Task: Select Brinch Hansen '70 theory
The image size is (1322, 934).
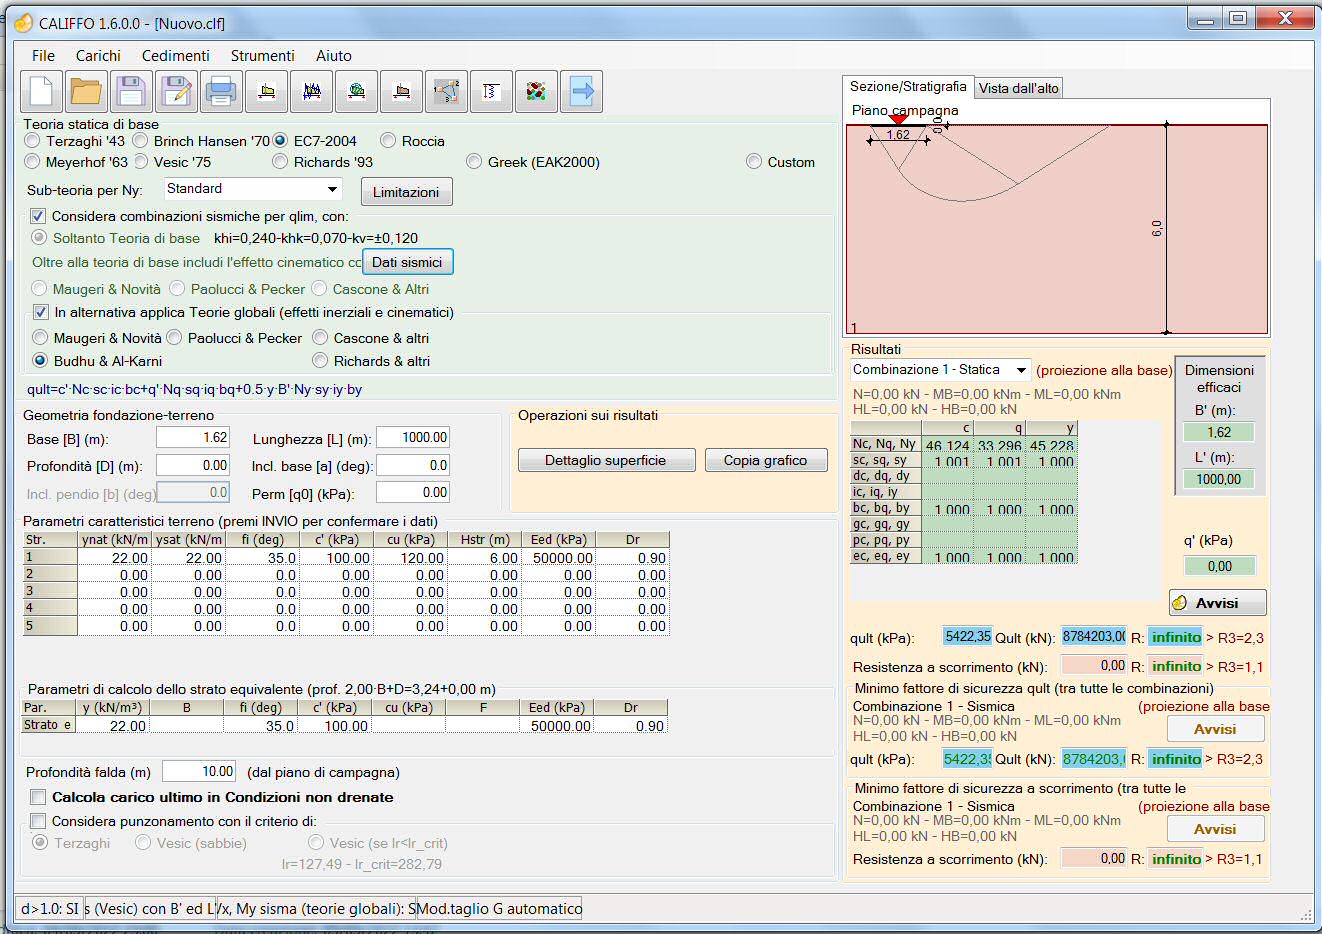Action: 140,141
